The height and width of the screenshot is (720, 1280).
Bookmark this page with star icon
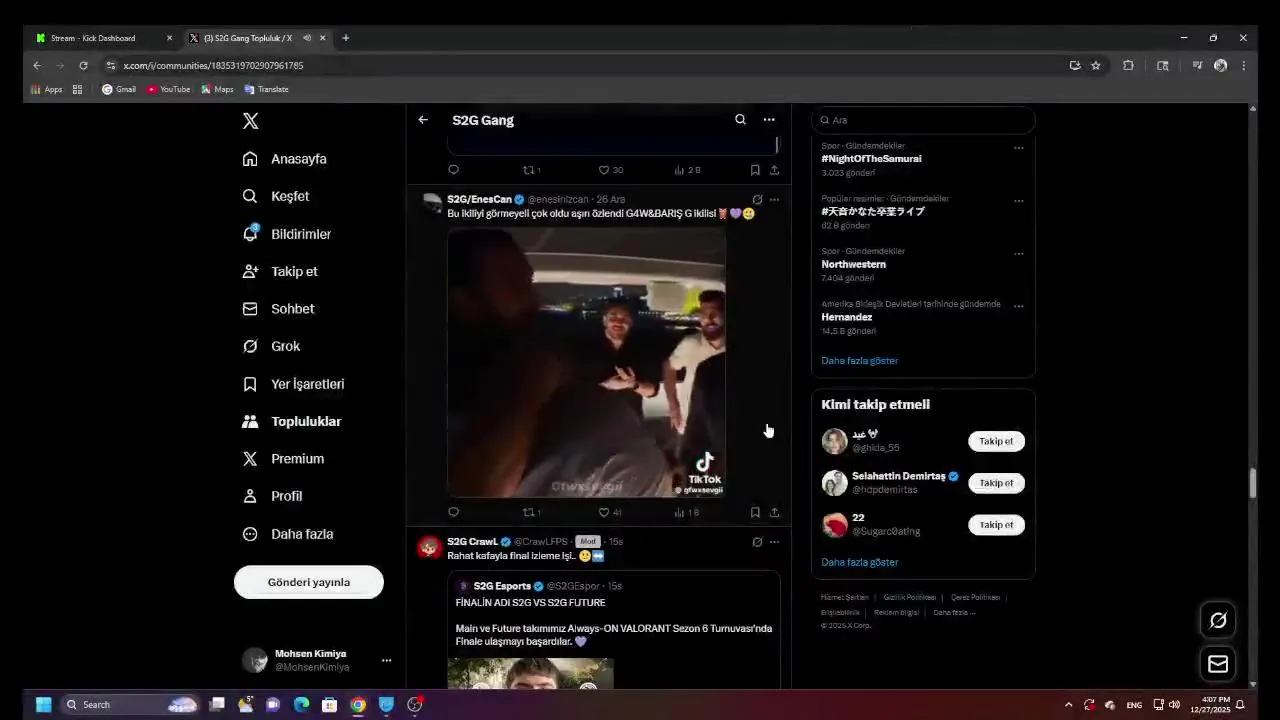tap(1096, 65)
